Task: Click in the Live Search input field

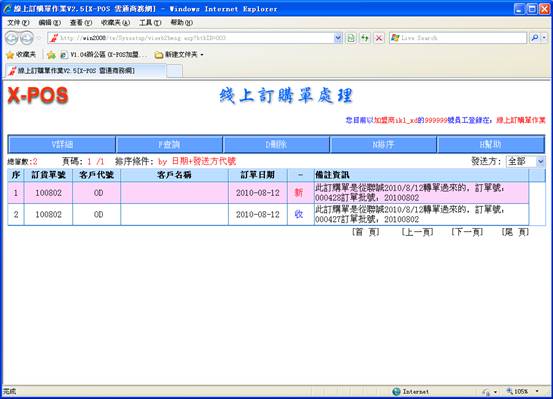Action: [x=462, y=38]
